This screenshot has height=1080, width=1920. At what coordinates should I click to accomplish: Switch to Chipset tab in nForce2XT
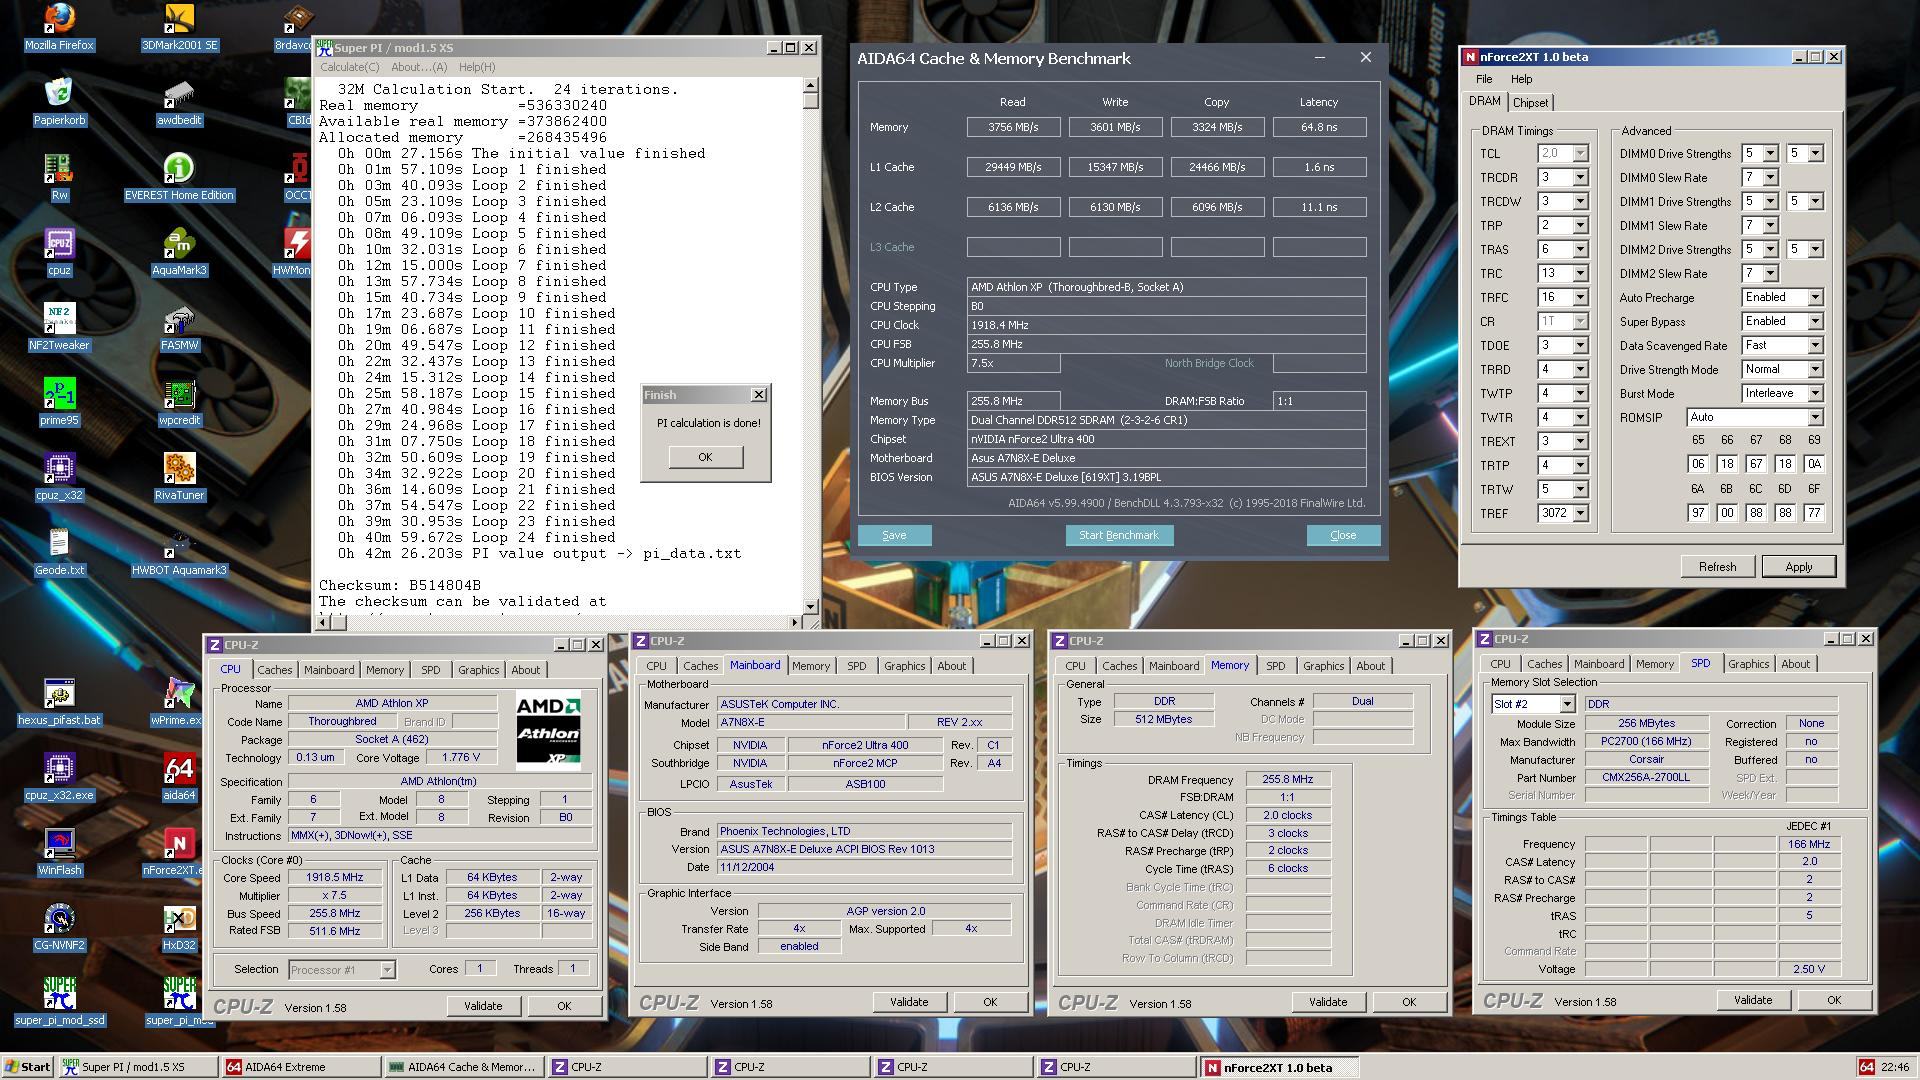(1530, 103)
